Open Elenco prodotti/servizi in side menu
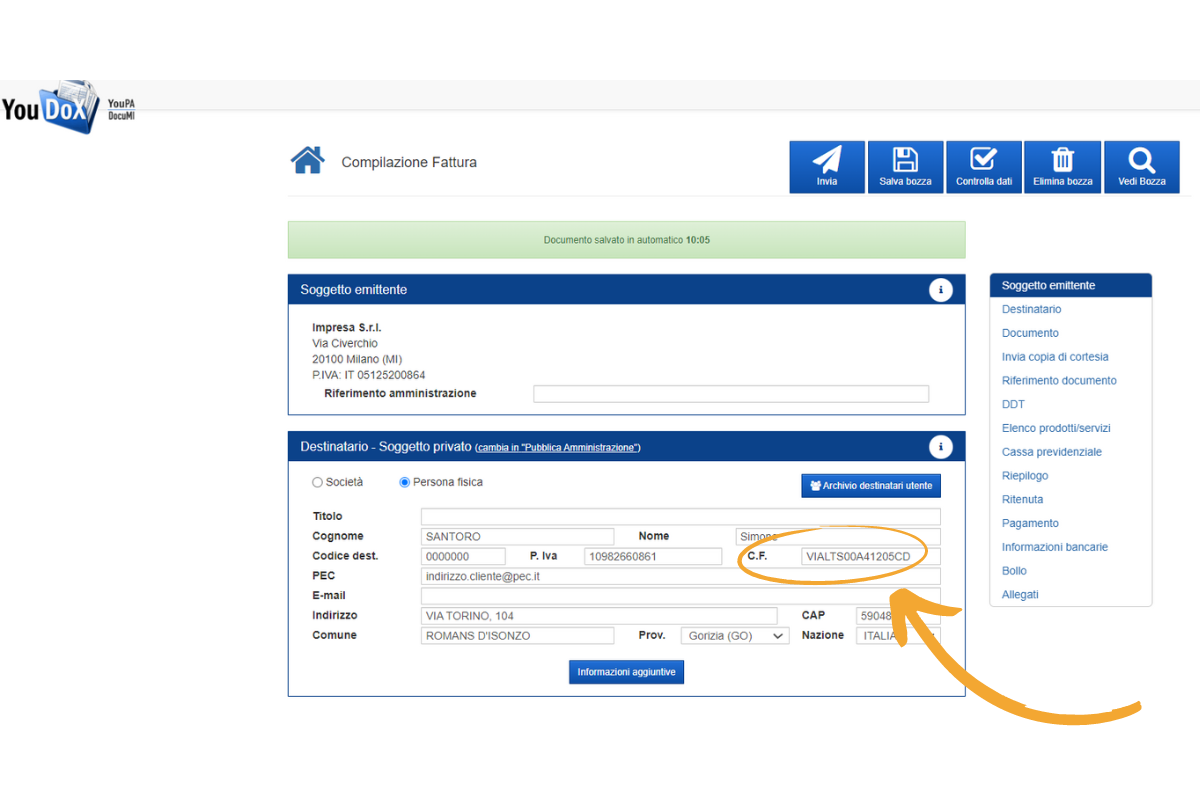 coord(1056,428)
